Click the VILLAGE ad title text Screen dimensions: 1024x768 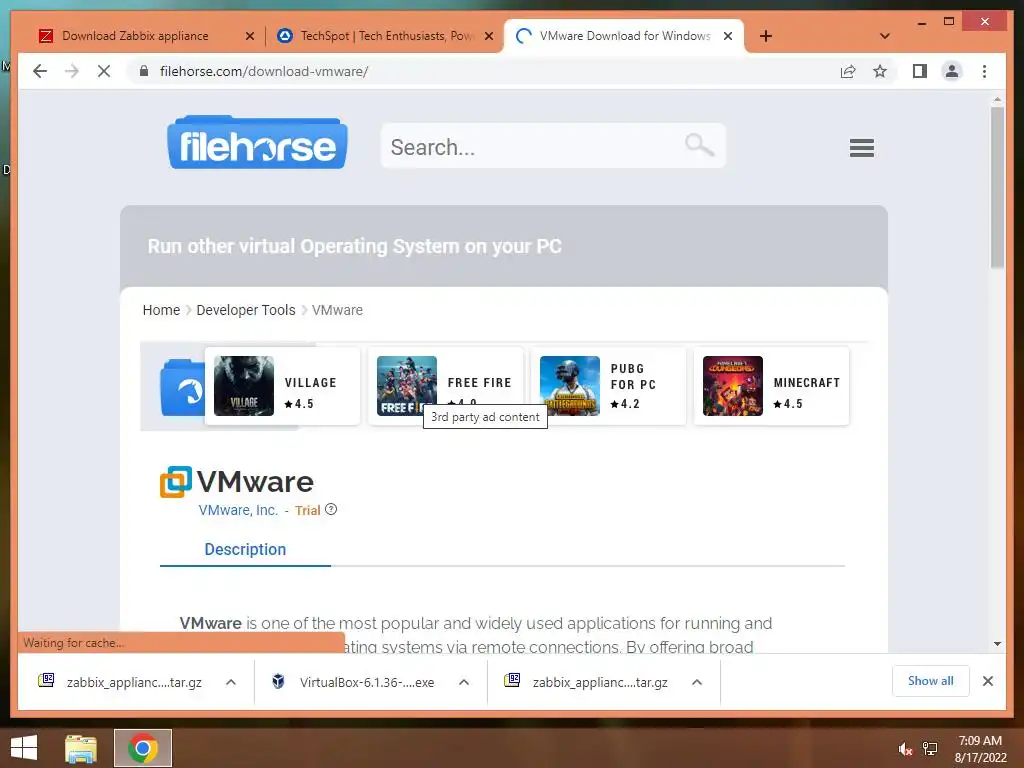click(x=310, y=383)
